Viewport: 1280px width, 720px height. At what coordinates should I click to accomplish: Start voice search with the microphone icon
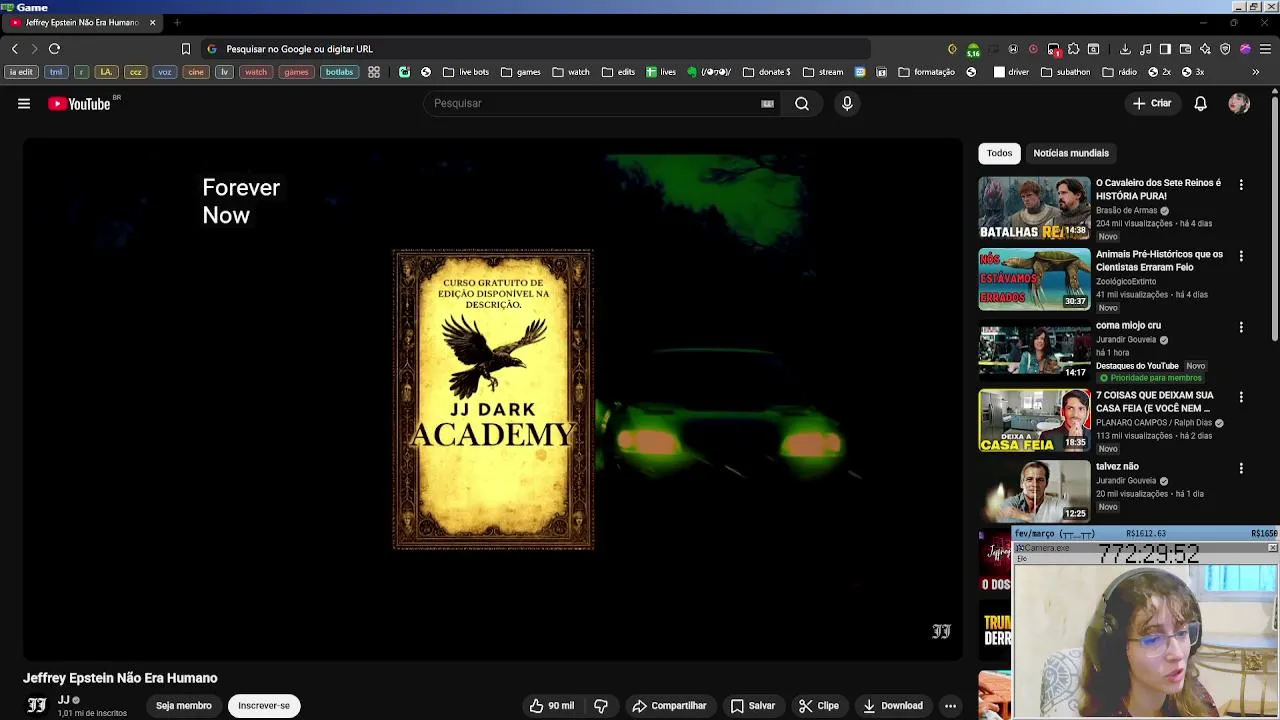(x=847, y=103)
